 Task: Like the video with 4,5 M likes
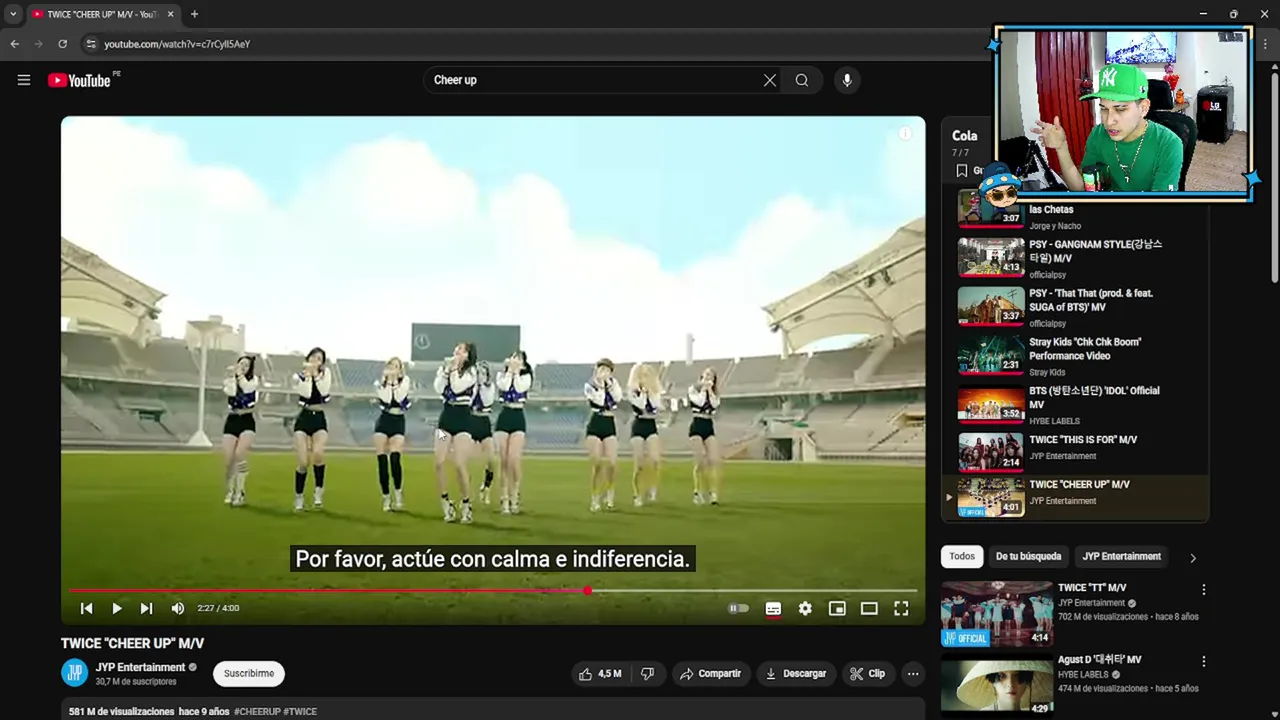click(600, 674)
